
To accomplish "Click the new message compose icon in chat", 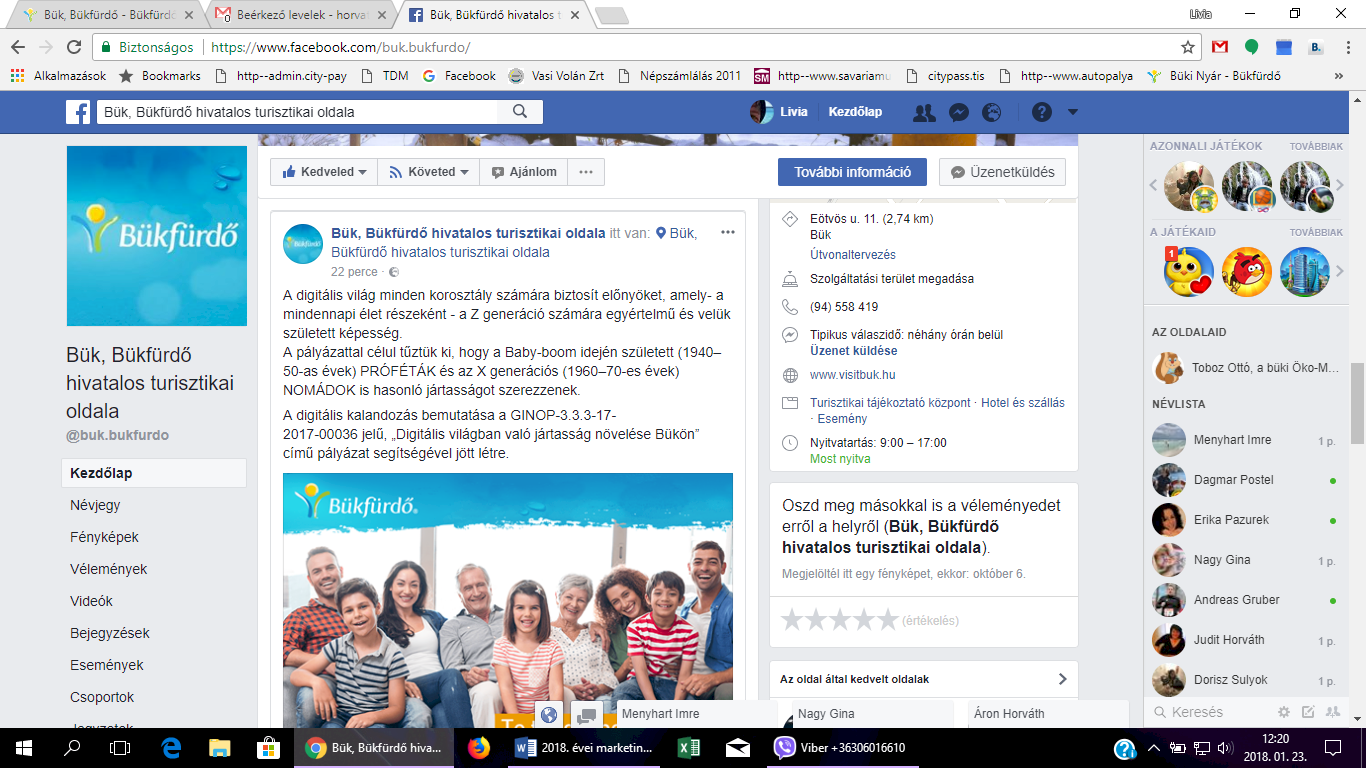I will point(1308,712).
